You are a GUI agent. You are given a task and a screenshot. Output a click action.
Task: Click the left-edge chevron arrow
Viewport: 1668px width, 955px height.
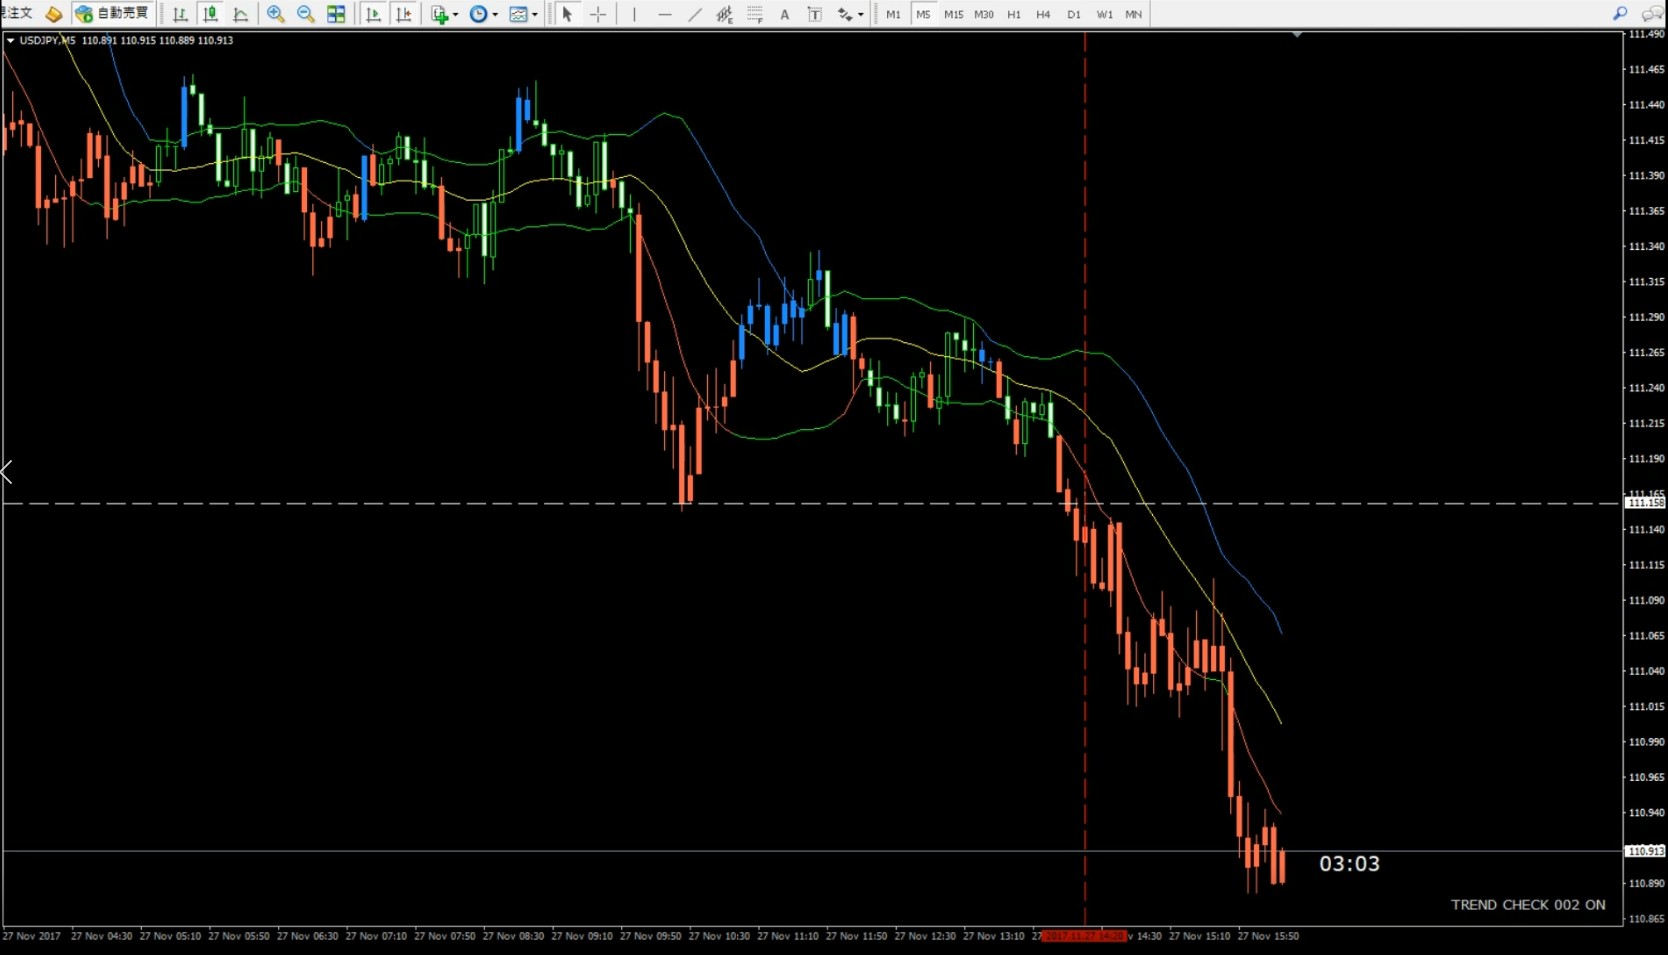[x=6, y=472]
